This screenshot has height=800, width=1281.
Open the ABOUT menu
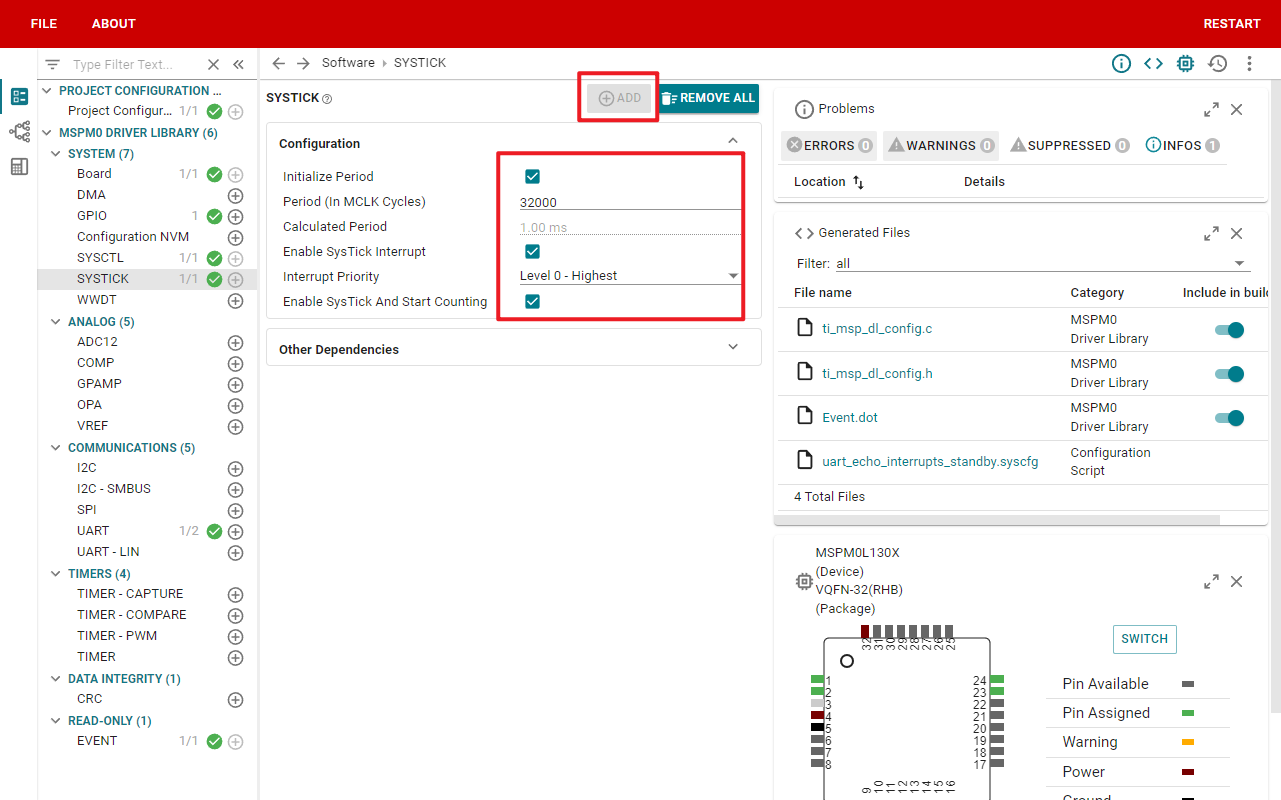[114, 23]
